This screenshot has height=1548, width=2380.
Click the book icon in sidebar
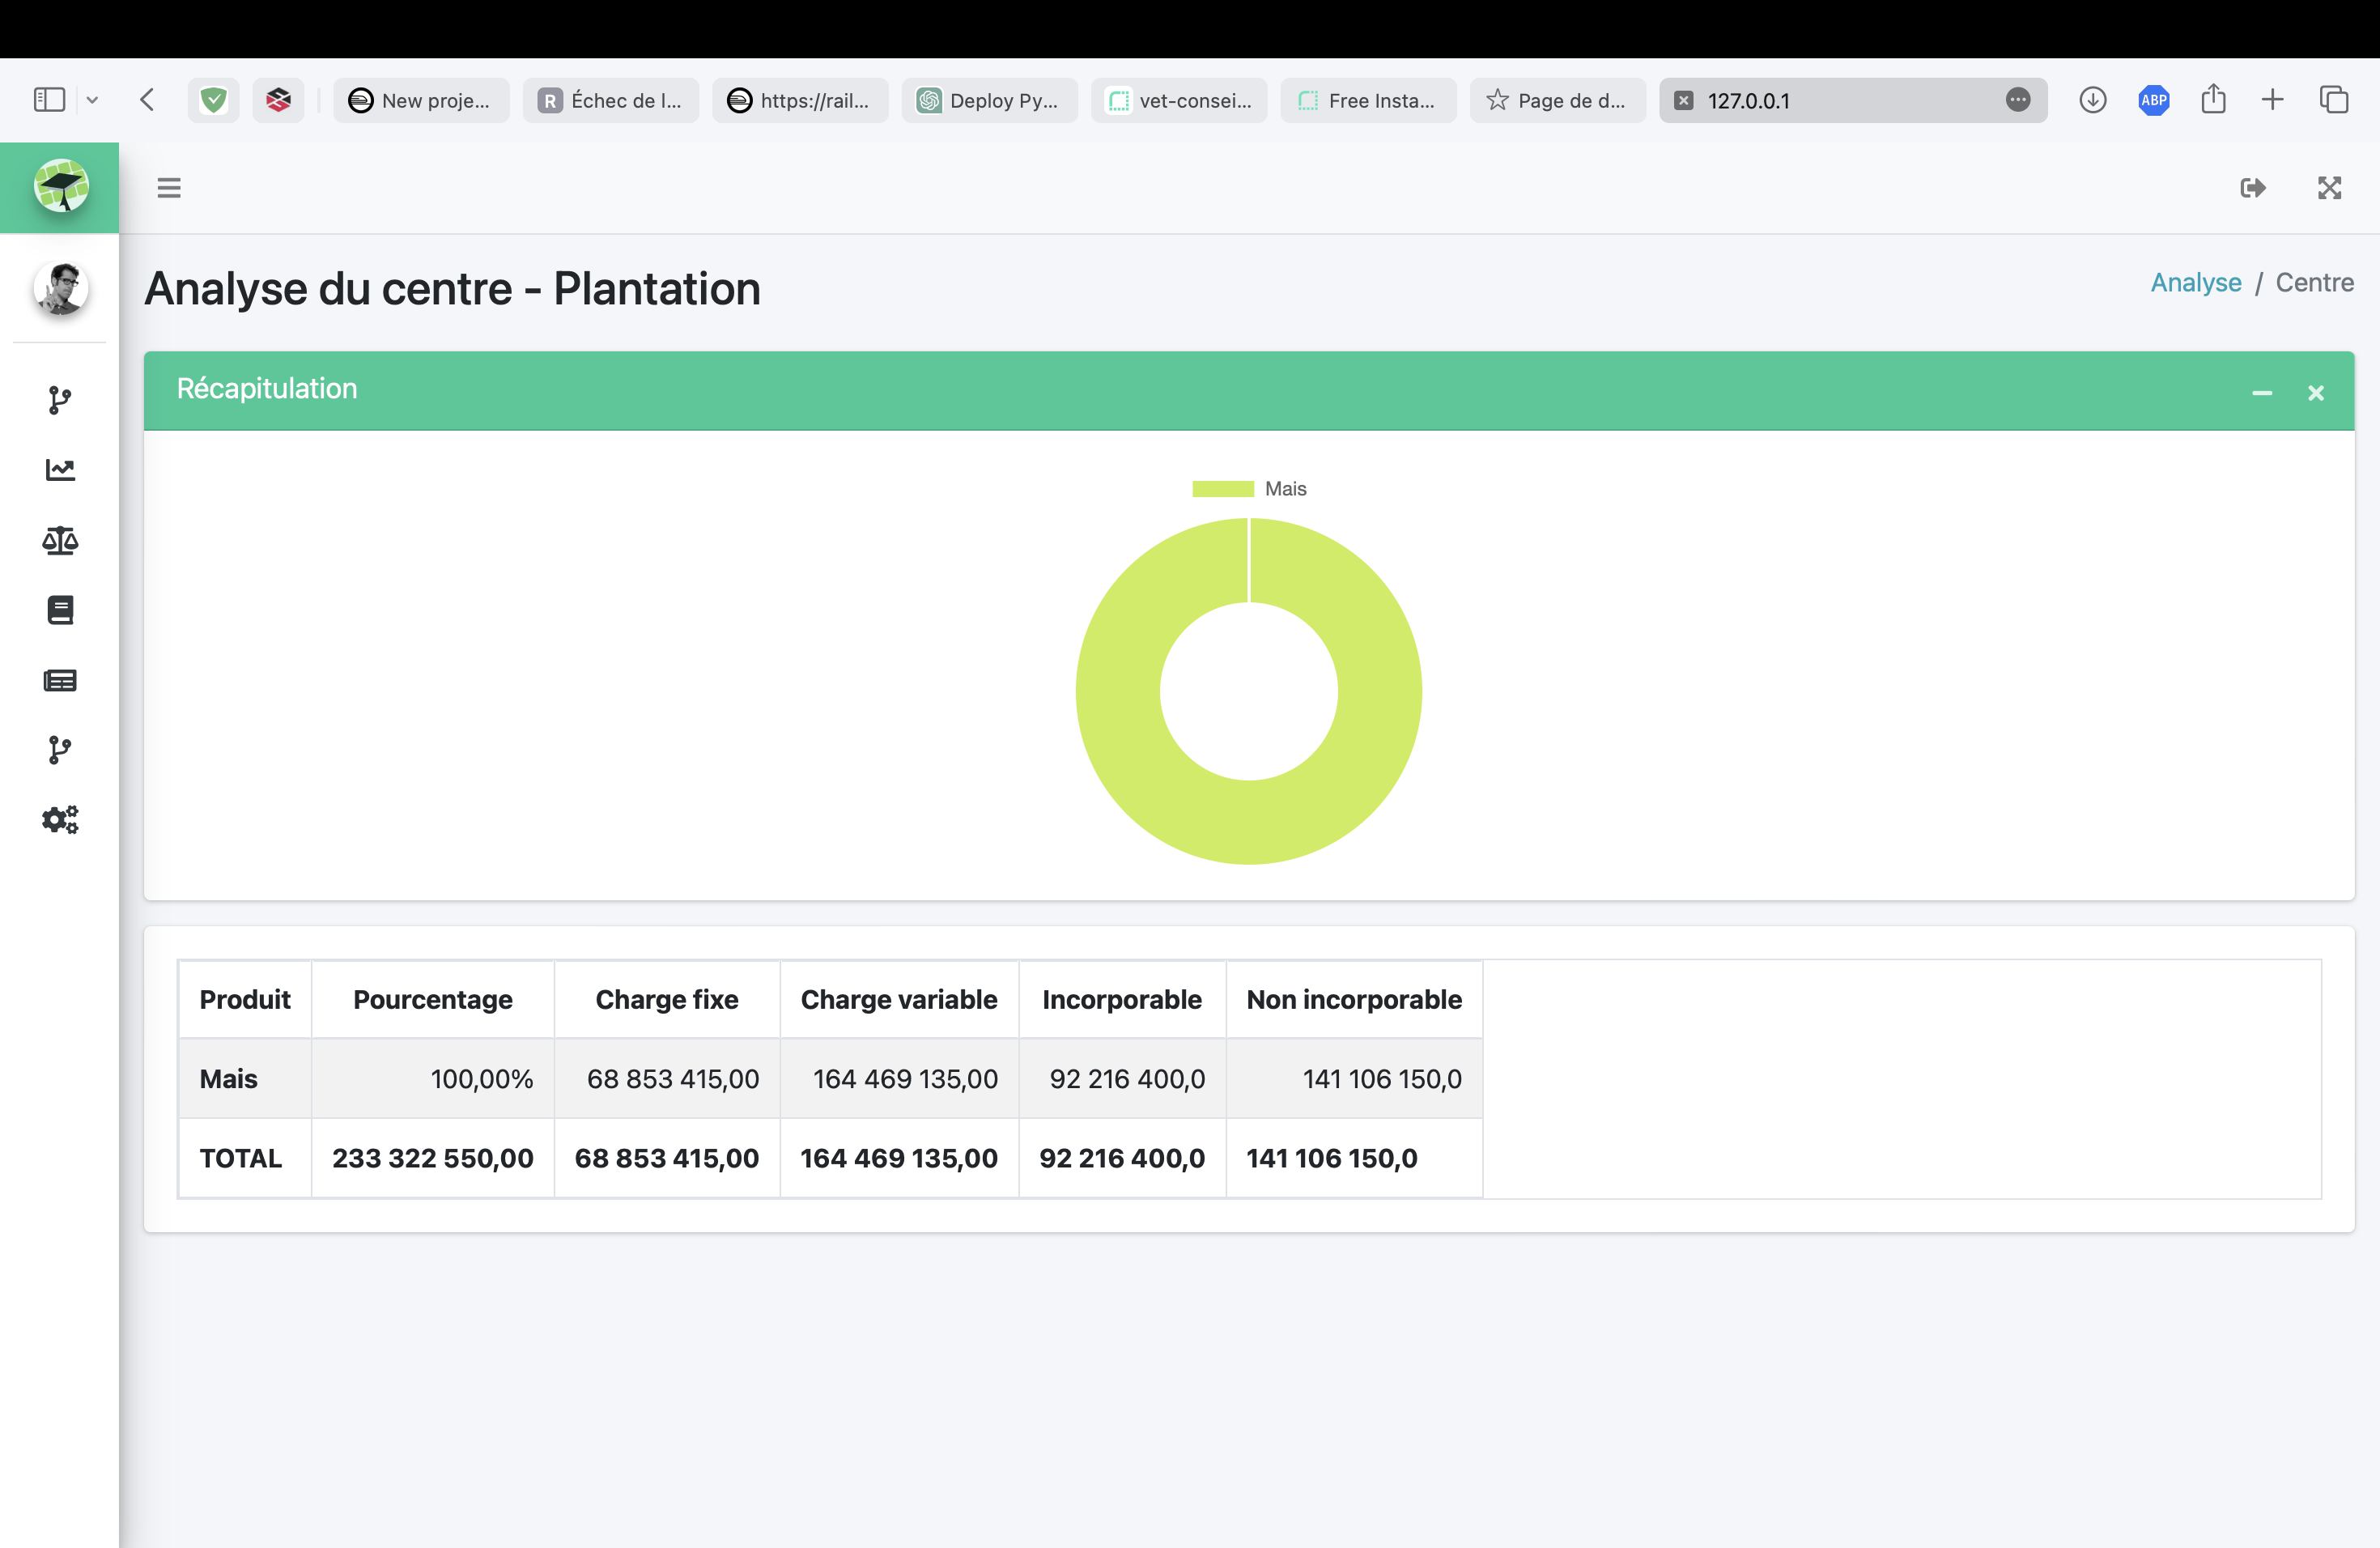click(60, 610)
